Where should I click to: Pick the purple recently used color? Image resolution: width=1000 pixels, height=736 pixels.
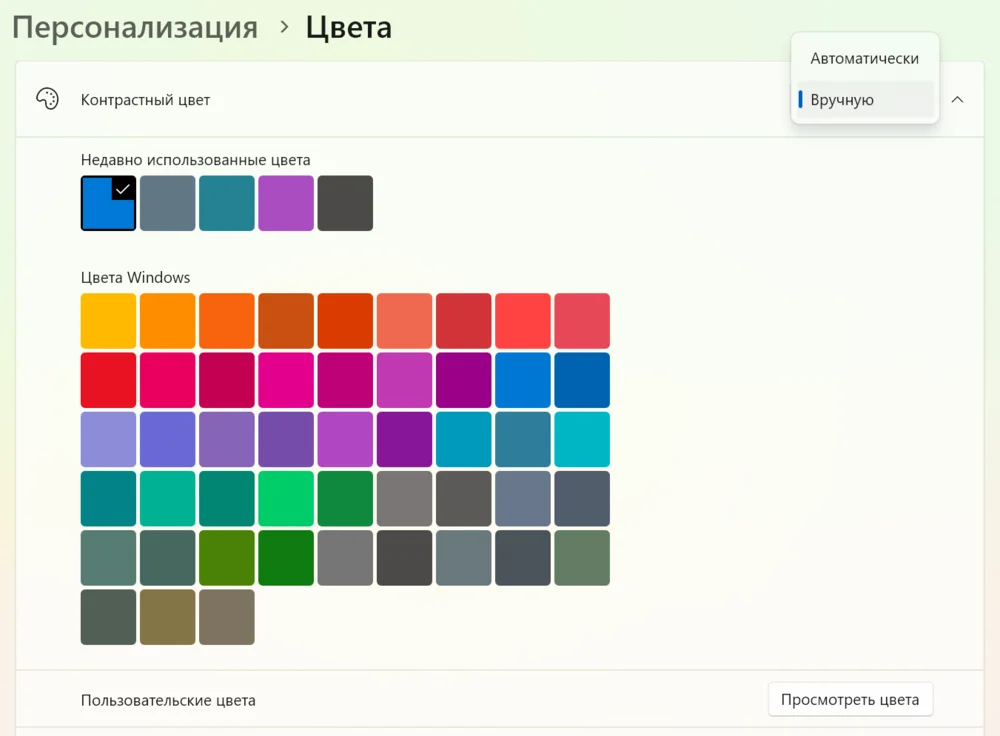[x=286, y=203]
